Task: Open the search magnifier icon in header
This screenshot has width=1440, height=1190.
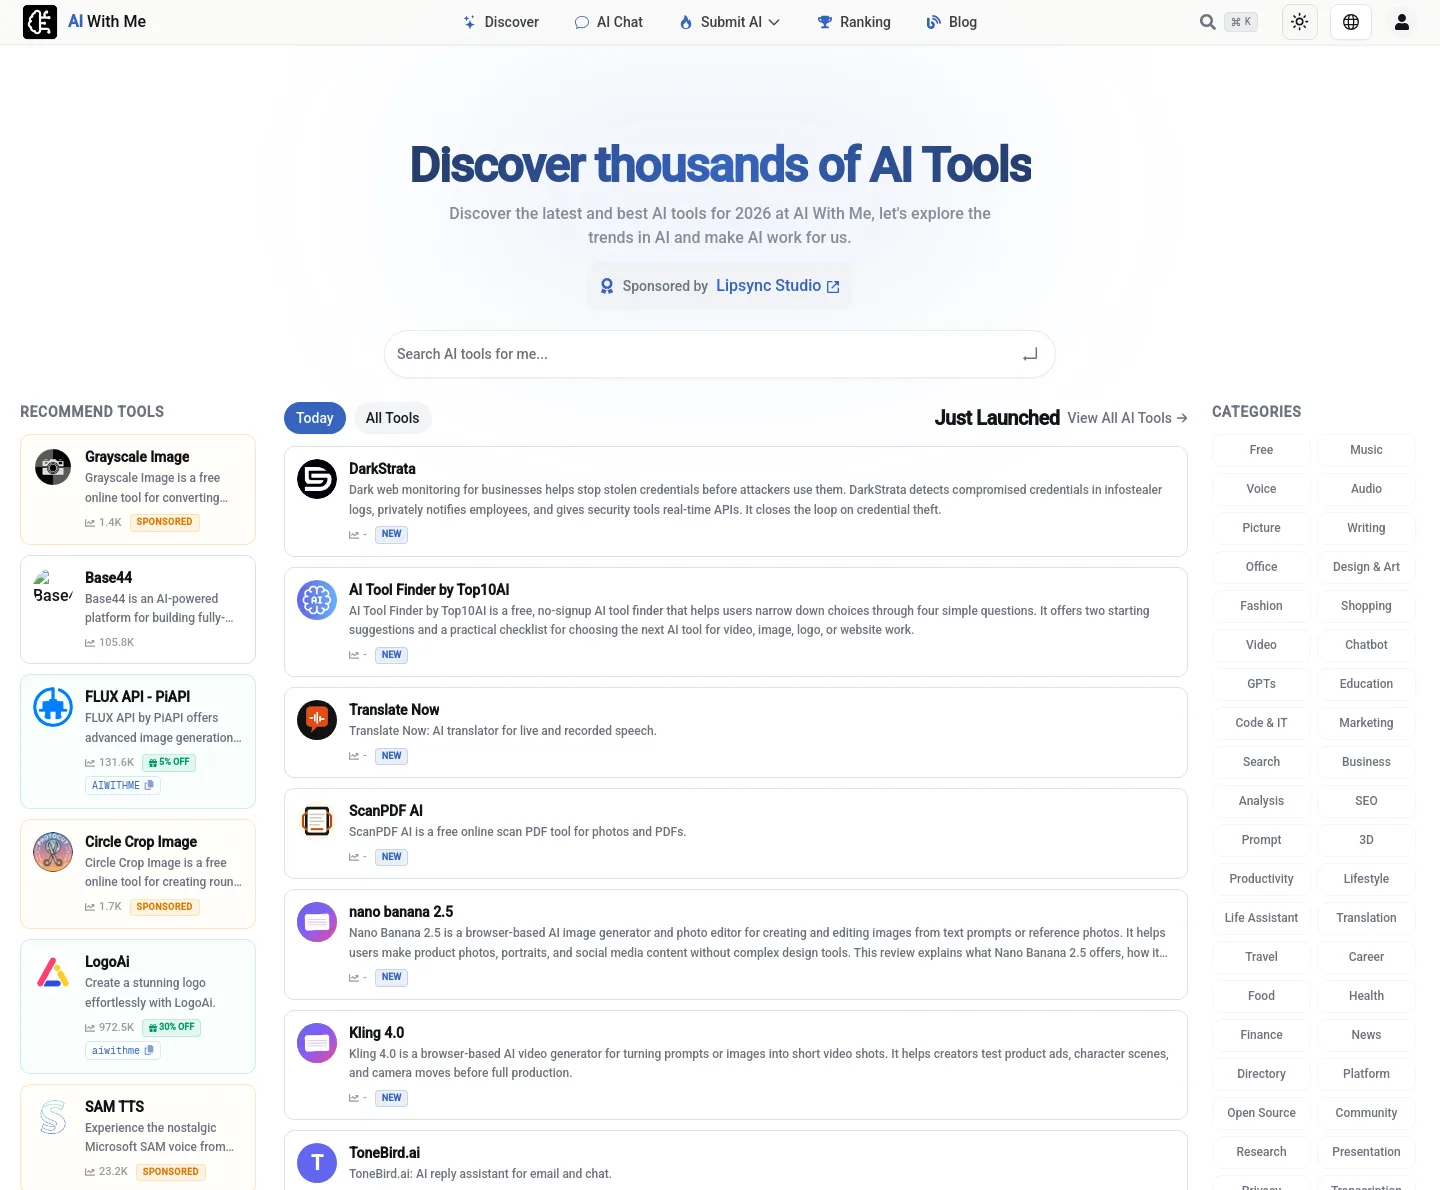Action: tap(1208, 22)
